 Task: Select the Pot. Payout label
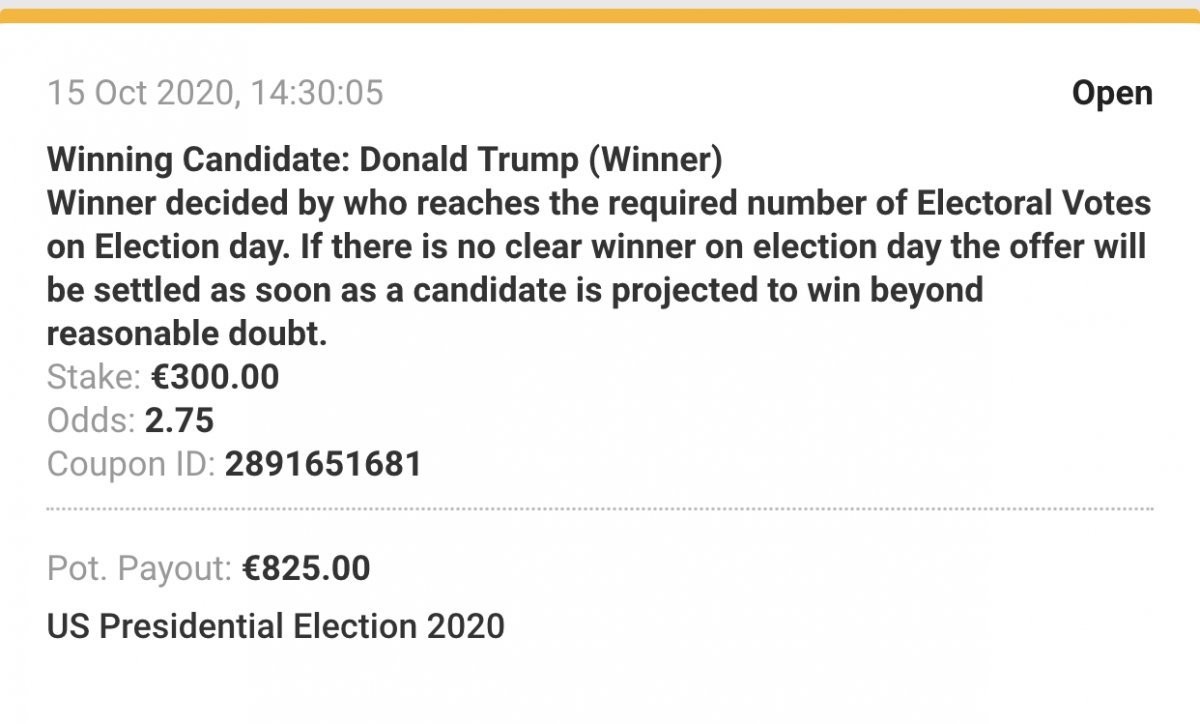pyautogui.click(x=140, y=569)
